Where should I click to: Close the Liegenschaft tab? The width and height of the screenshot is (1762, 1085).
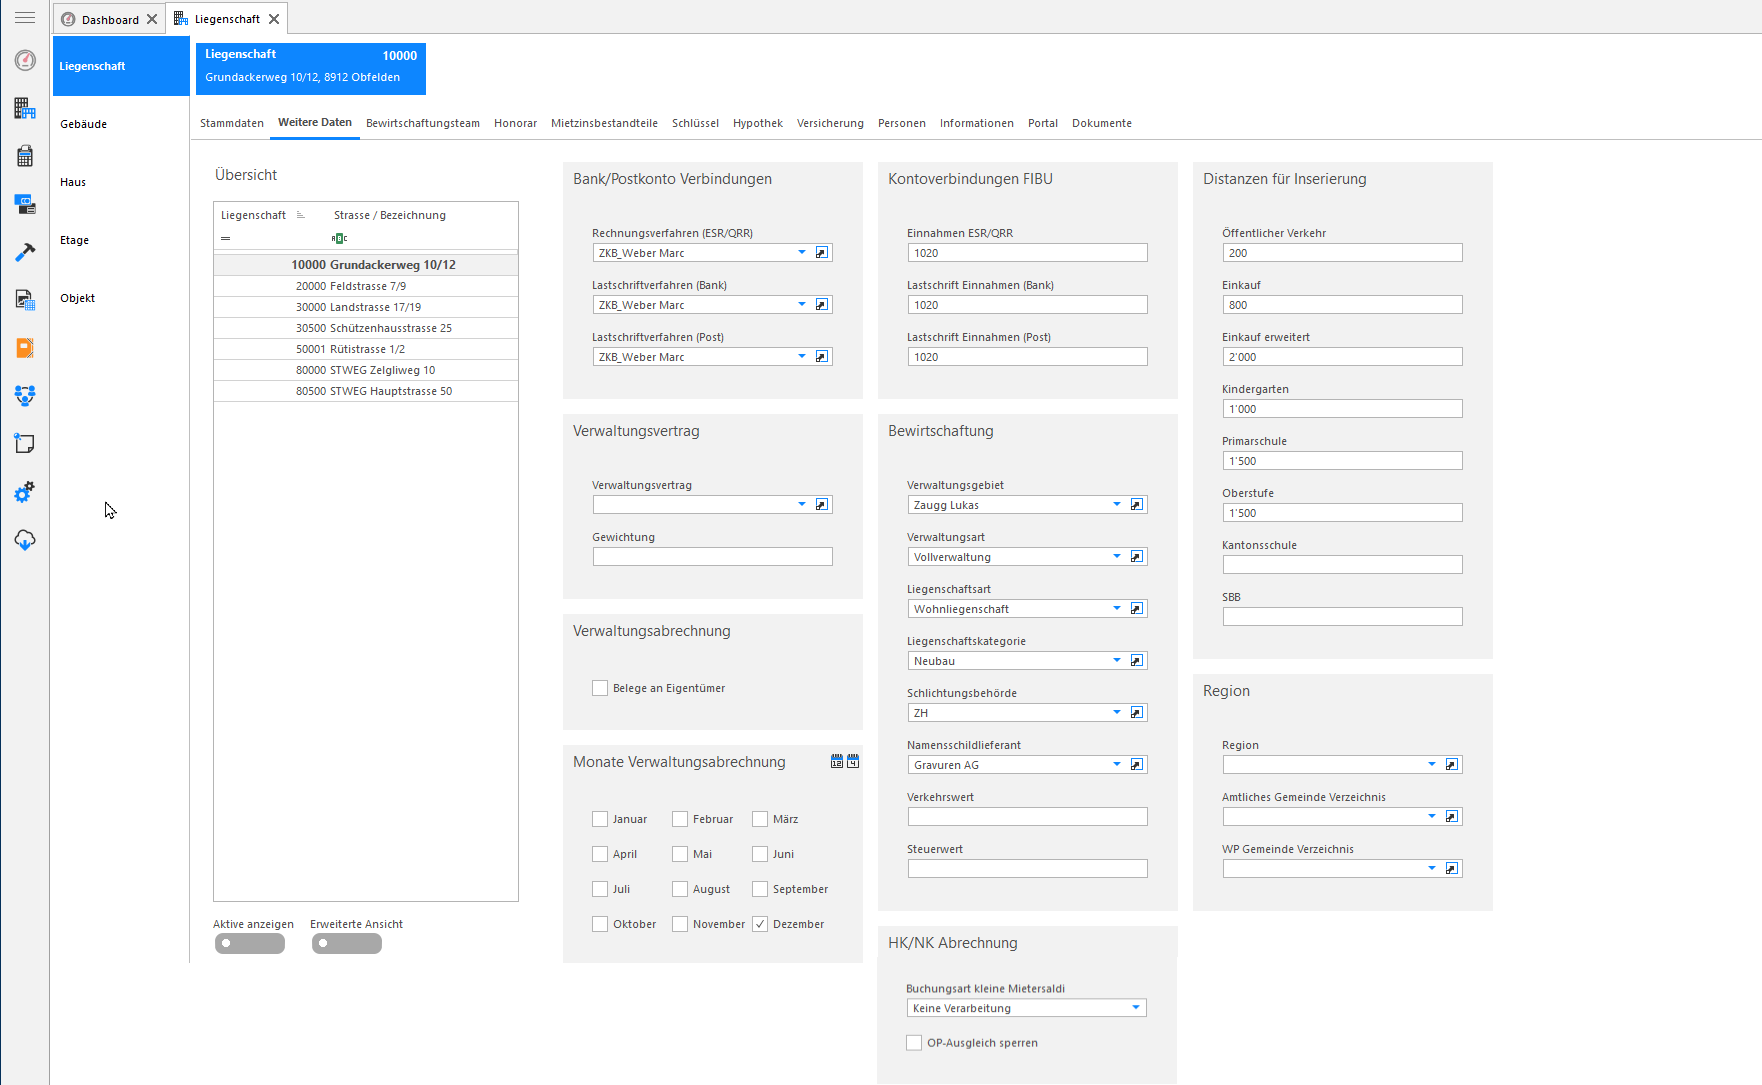pos(274,19)
